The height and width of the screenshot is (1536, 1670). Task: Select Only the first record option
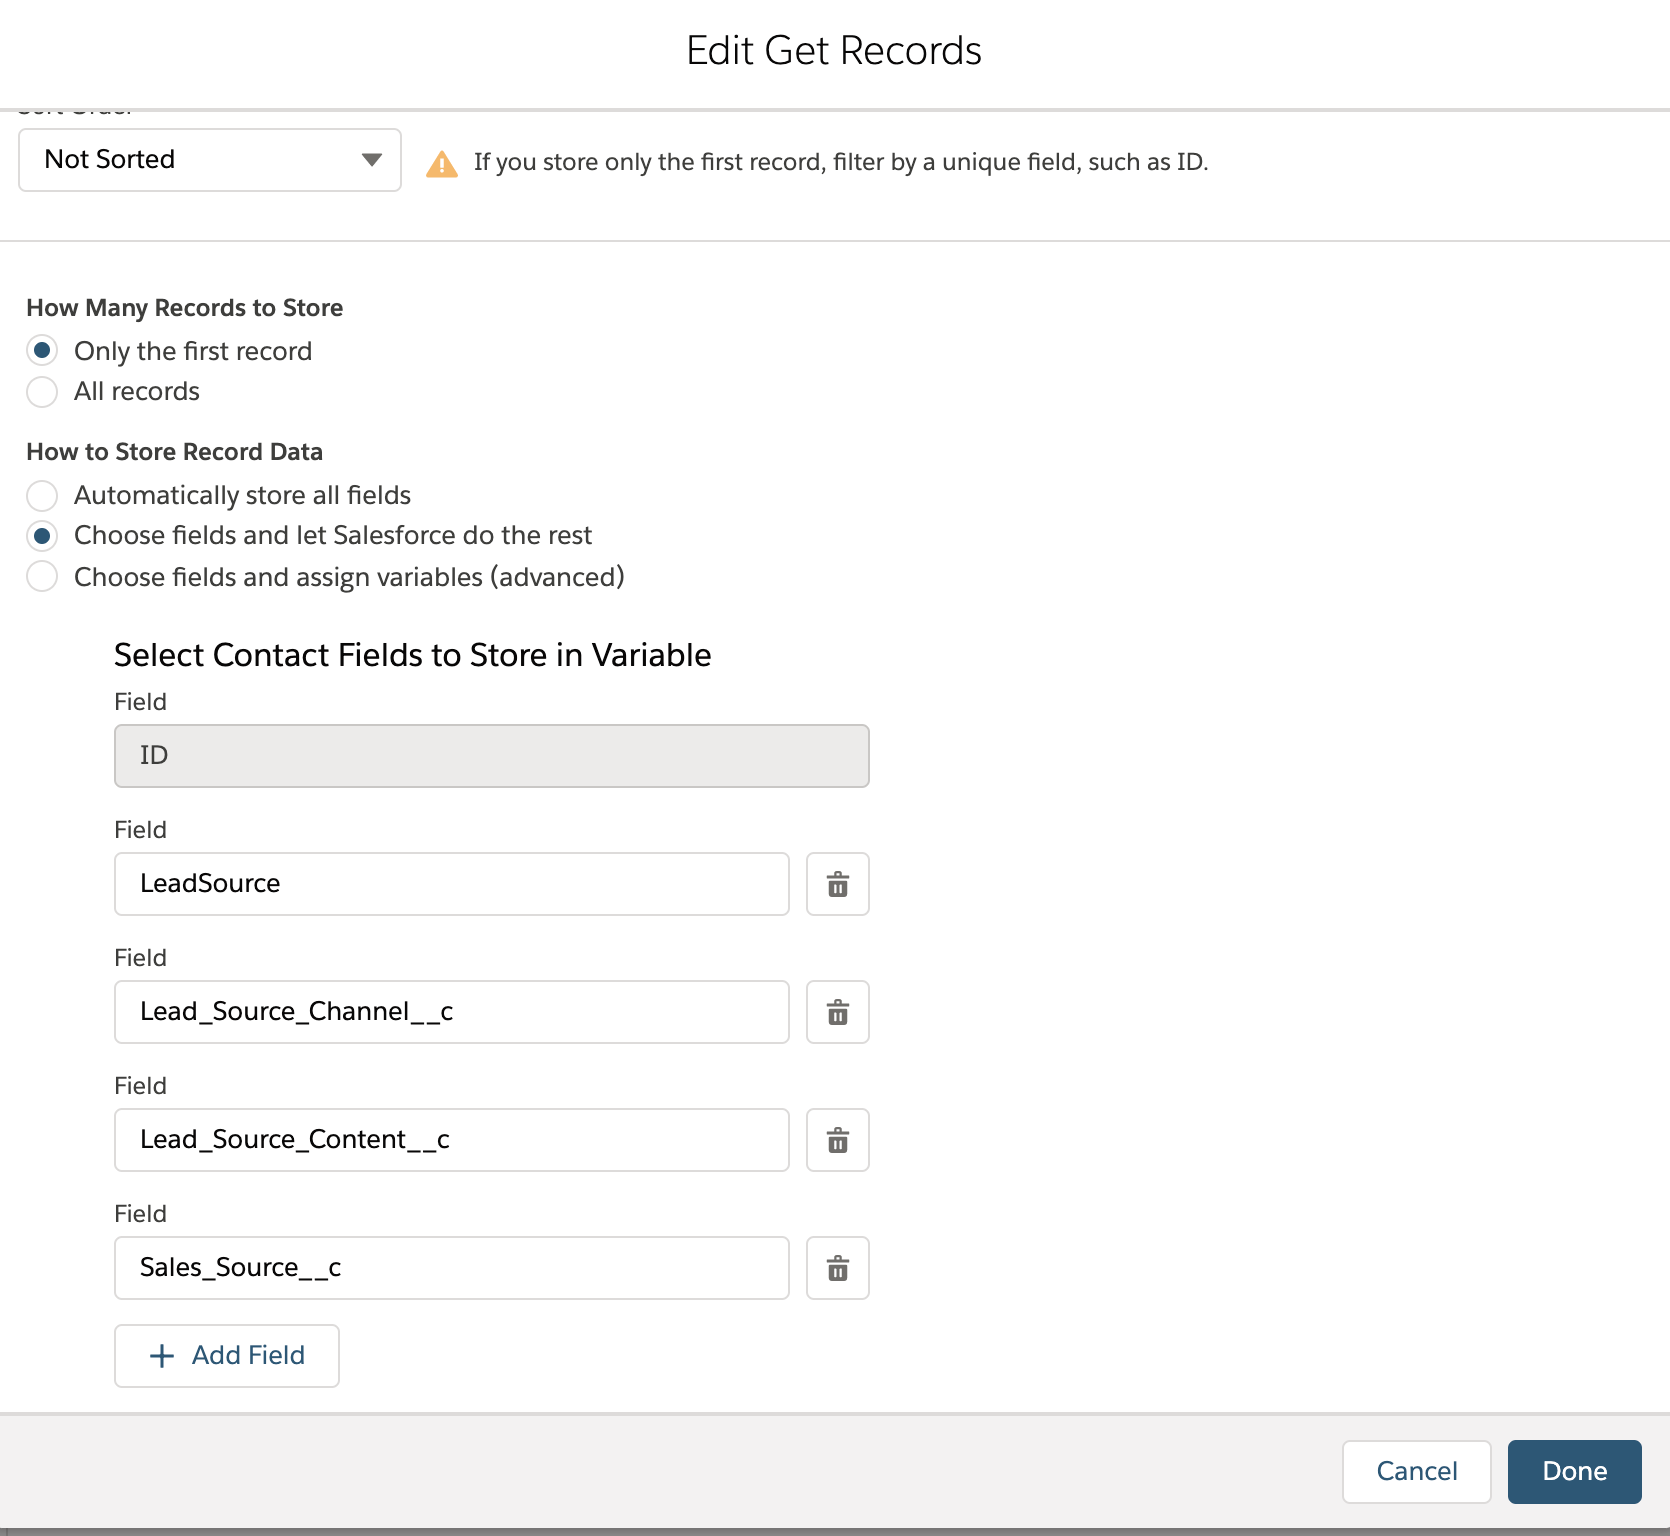click(42, 351)
